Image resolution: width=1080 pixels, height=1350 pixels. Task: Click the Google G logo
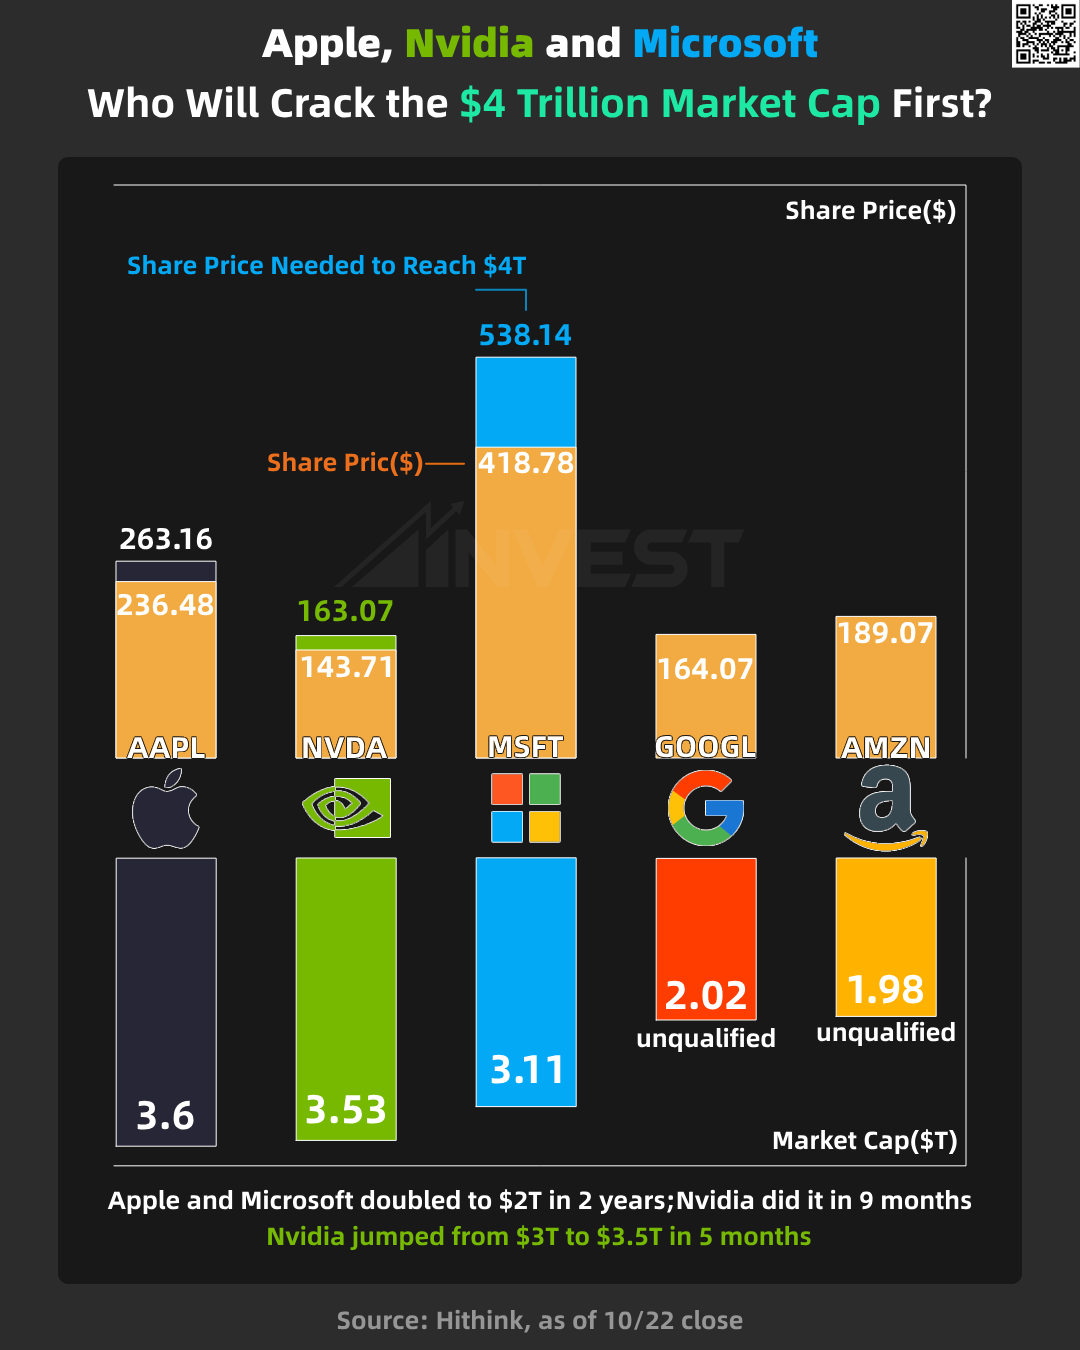[706, 808]
